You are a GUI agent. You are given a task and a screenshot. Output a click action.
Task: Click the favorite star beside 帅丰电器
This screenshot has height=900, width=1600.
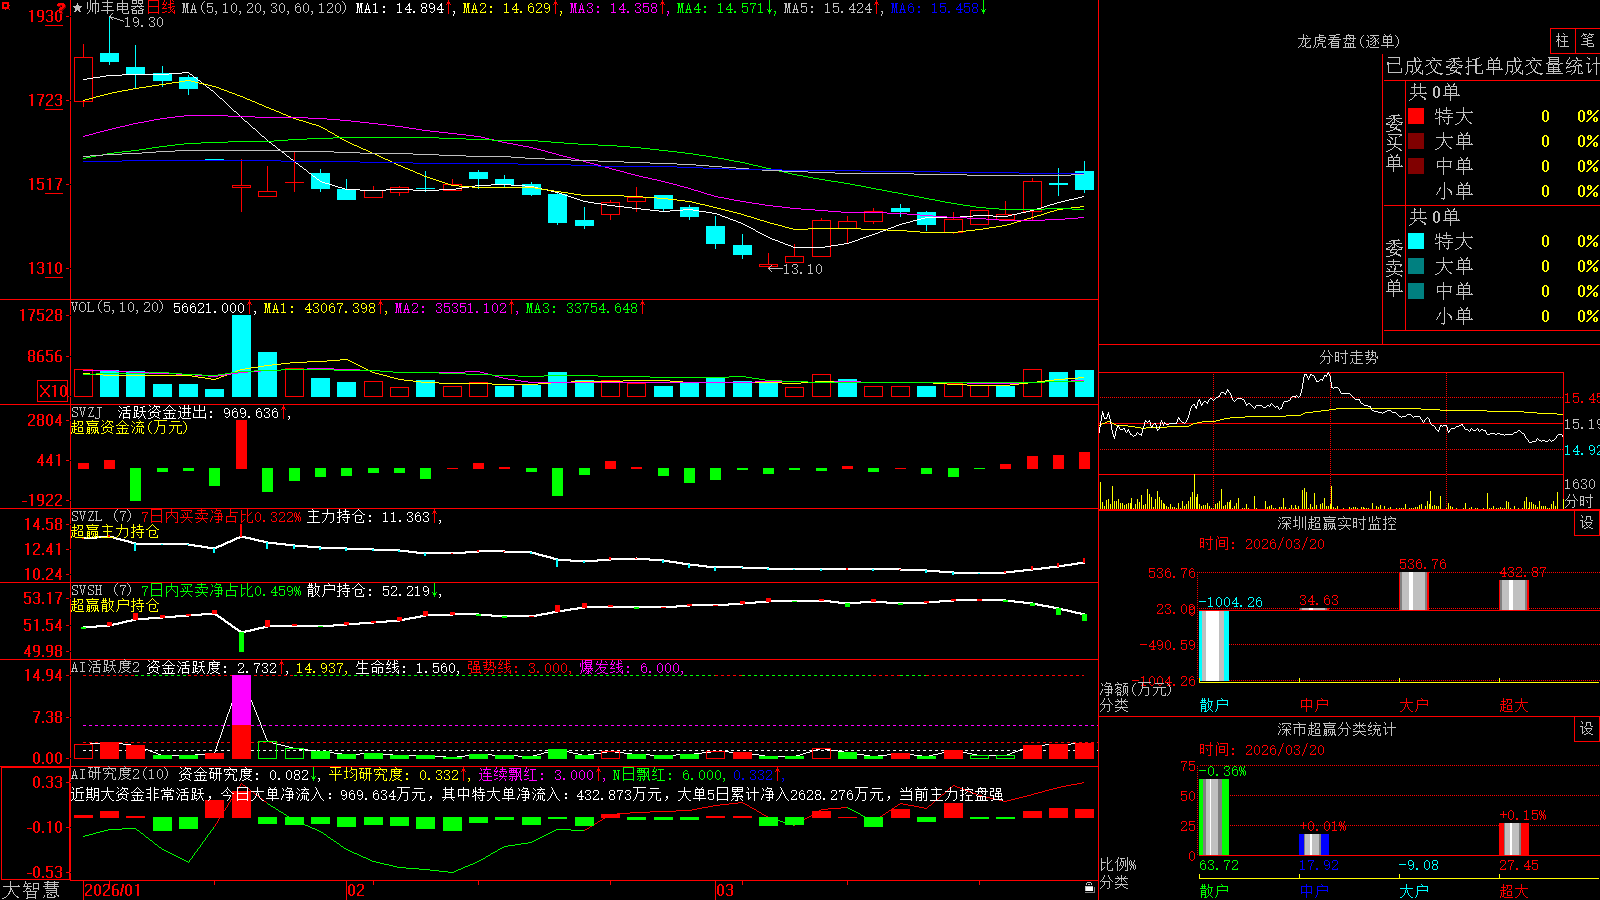78,8
